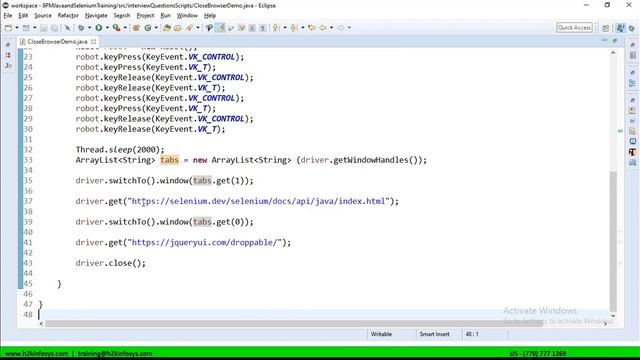
Task: Open the Next Annotation dropdown arrow
Action: pyautogui.click(x=285, y=28)
